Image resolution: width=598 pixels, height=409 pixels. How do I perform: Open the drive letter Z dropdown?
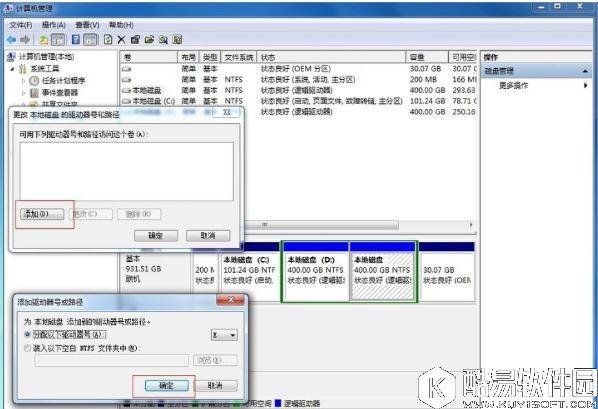point(224,335)
